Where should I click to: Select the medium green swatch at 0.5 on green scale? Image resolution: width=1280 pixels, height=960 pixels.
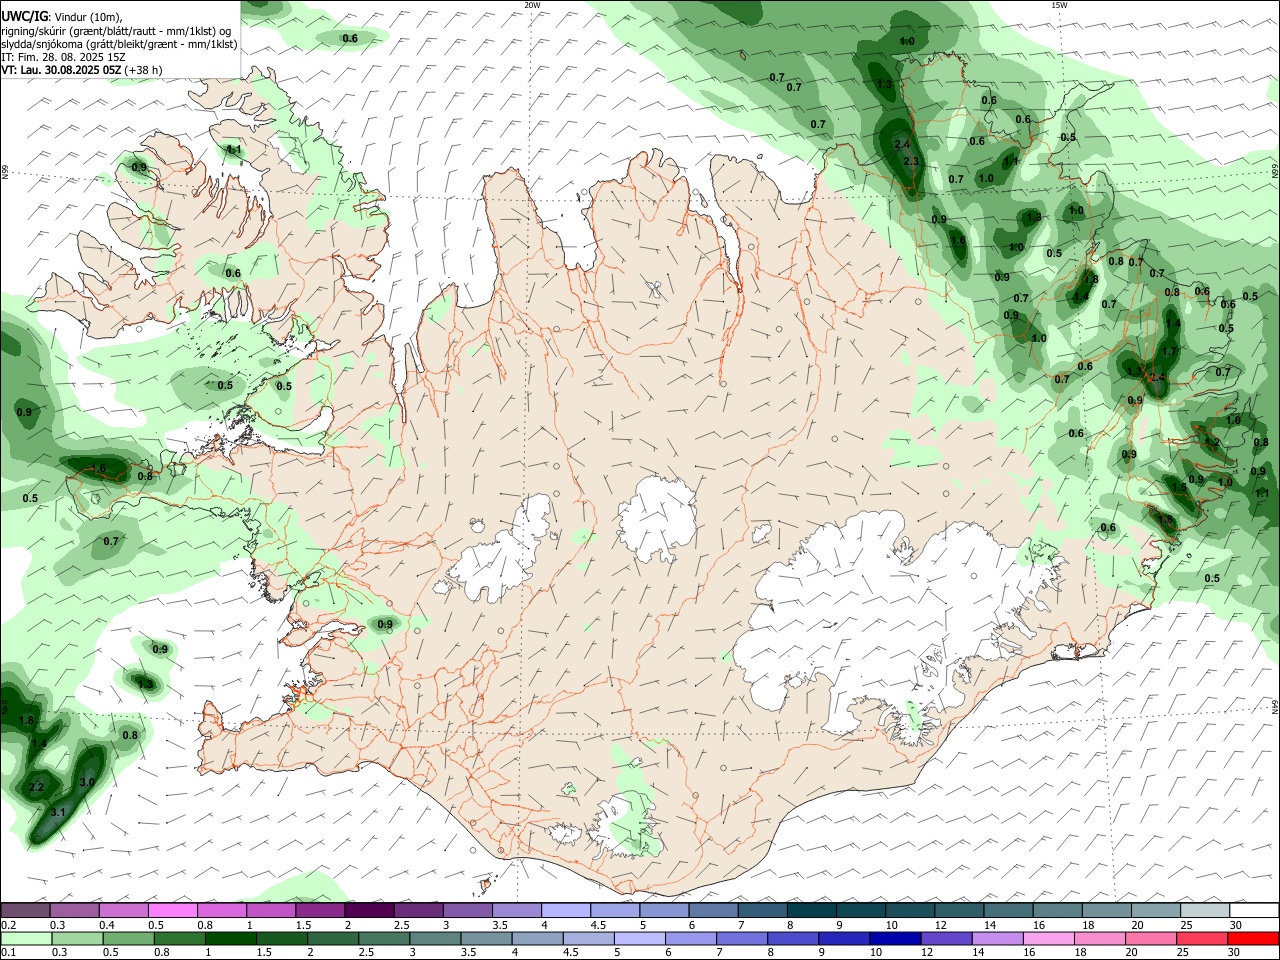128,939
